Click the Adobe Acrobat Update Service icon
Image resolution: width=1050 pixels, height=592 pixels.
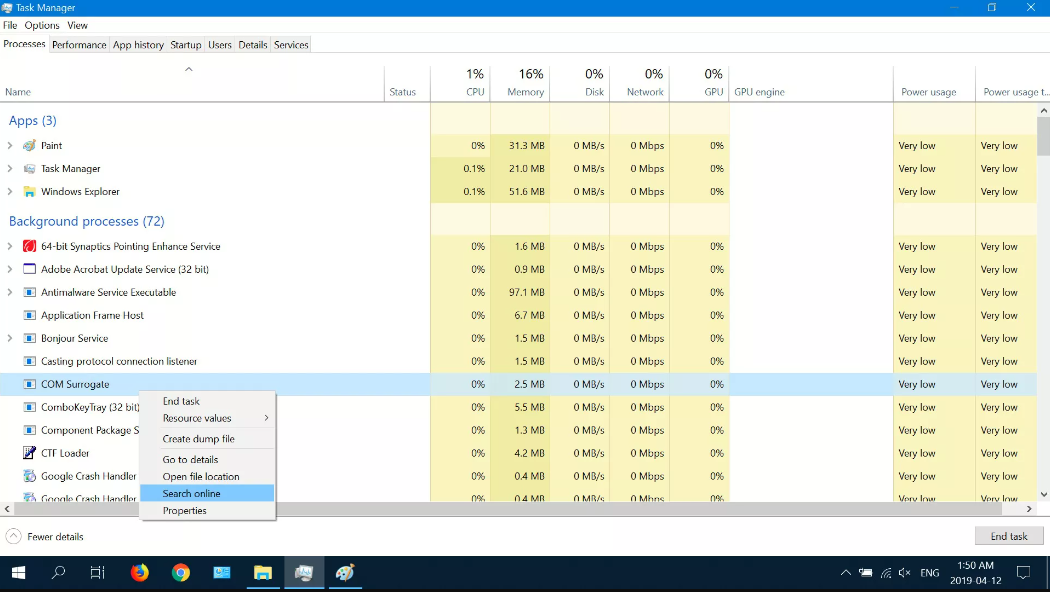(x=29, y=269)
